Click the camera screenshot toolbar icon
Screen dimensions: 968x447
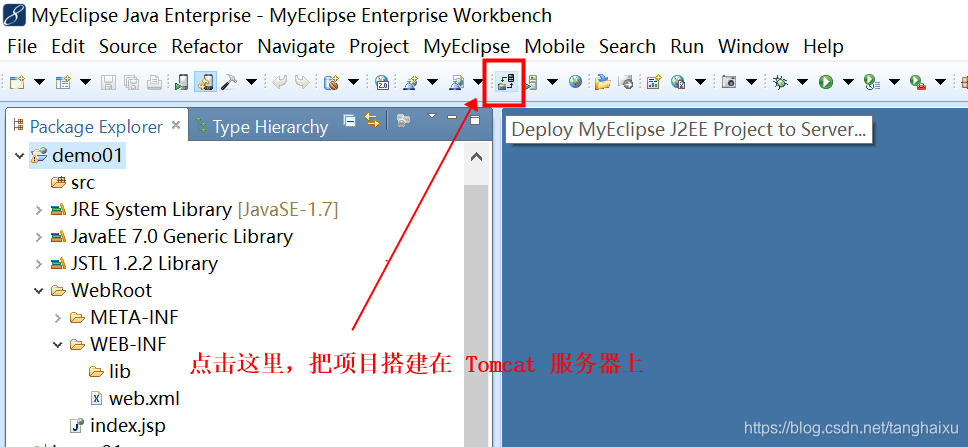coord(729,81)
